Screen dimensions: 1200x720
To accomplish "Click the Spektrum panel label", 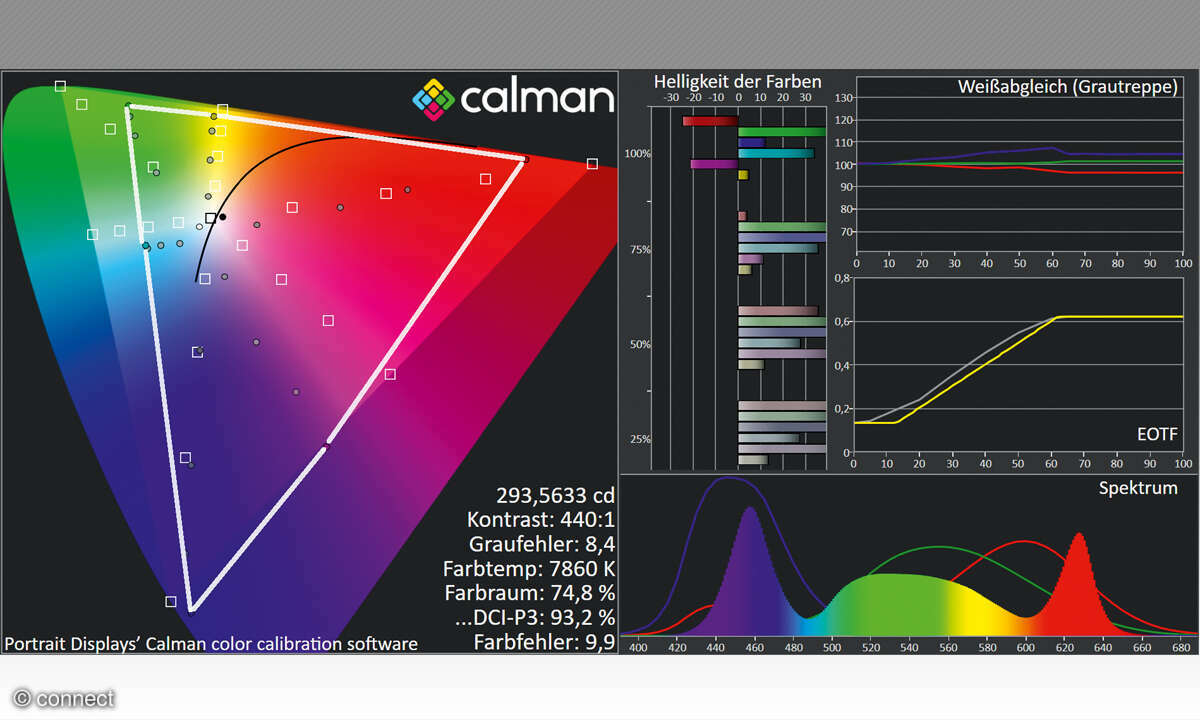I will pos(1138,488).
